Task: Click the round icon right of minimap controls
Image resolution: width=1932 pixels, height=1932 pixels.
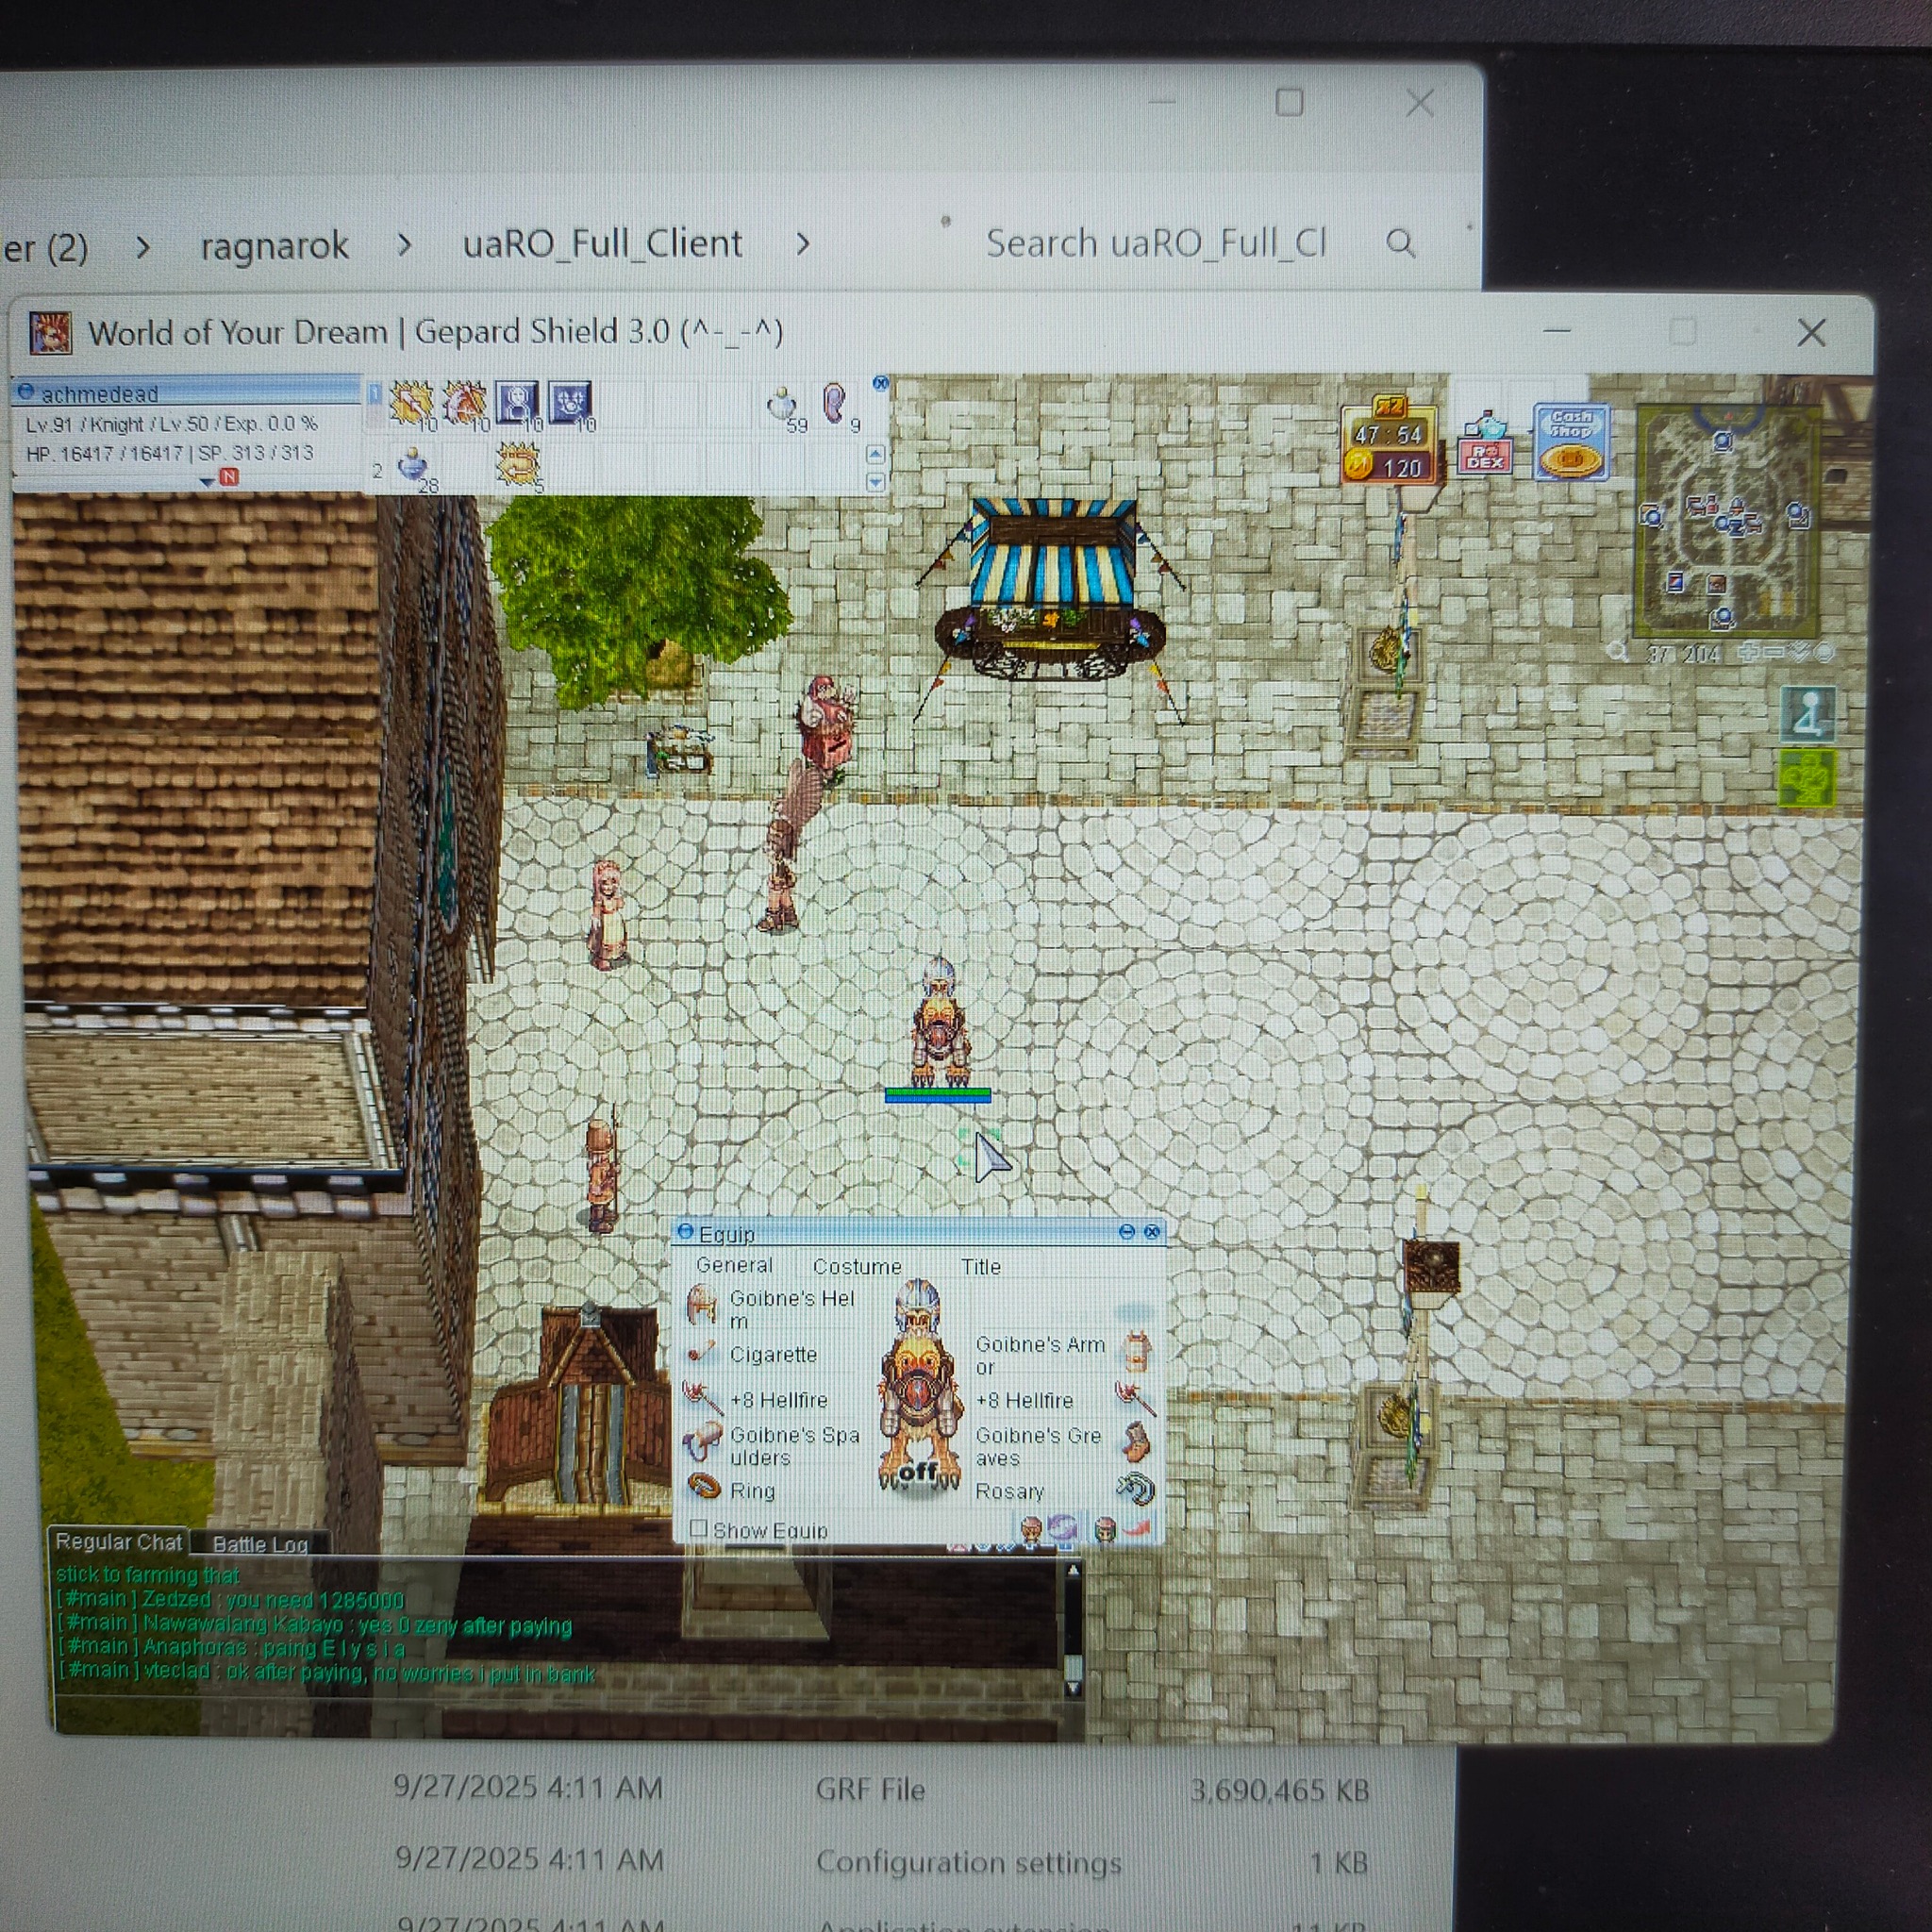Action: point(1824,653)
